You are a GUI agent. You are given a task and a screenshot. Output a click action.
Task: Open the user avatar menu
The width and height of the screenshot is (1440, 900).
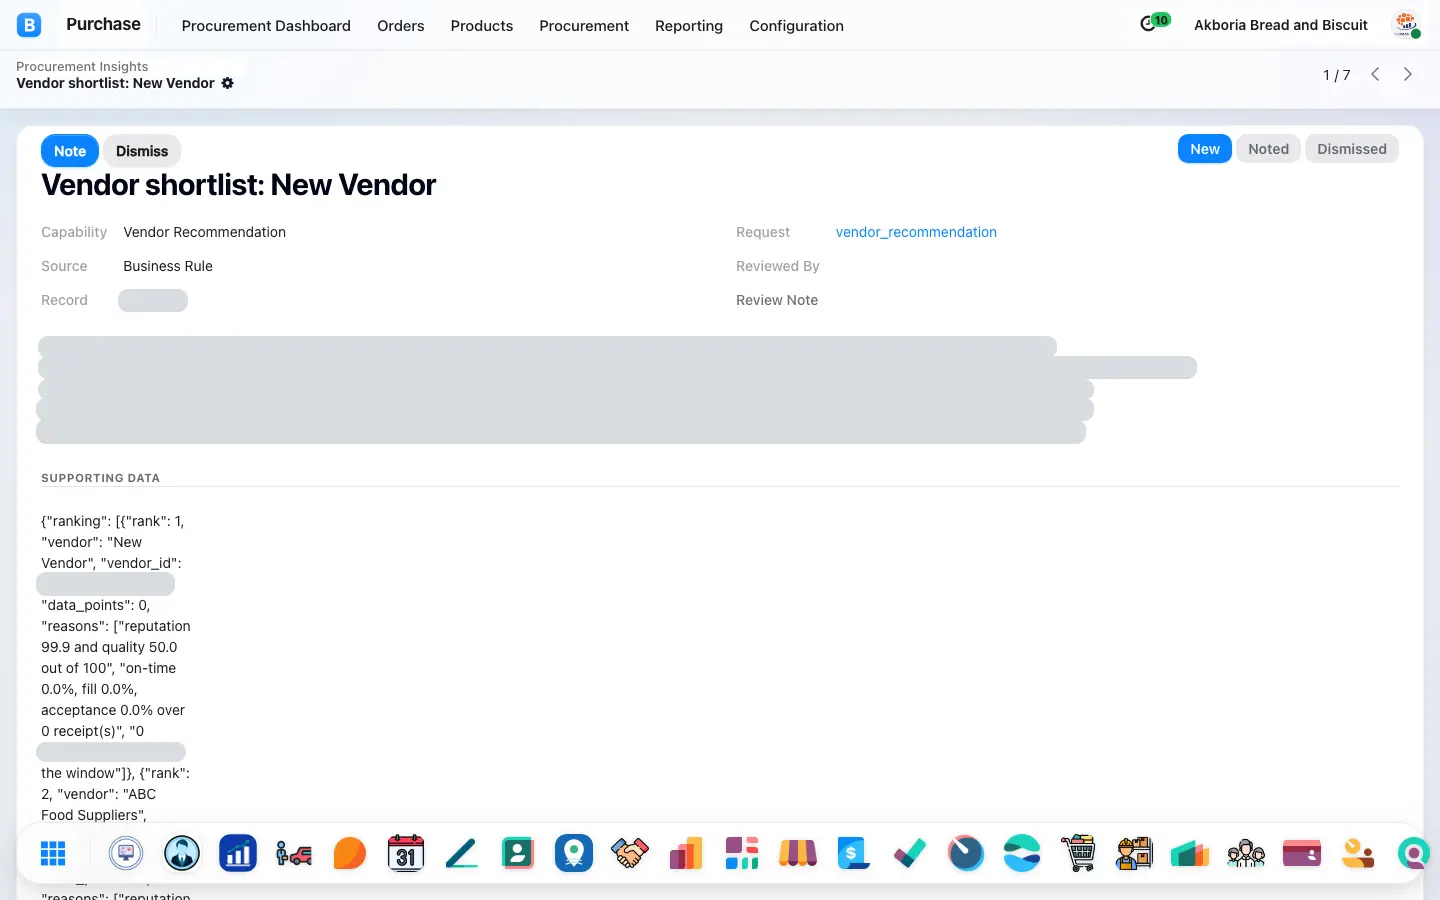[1406, 25]
